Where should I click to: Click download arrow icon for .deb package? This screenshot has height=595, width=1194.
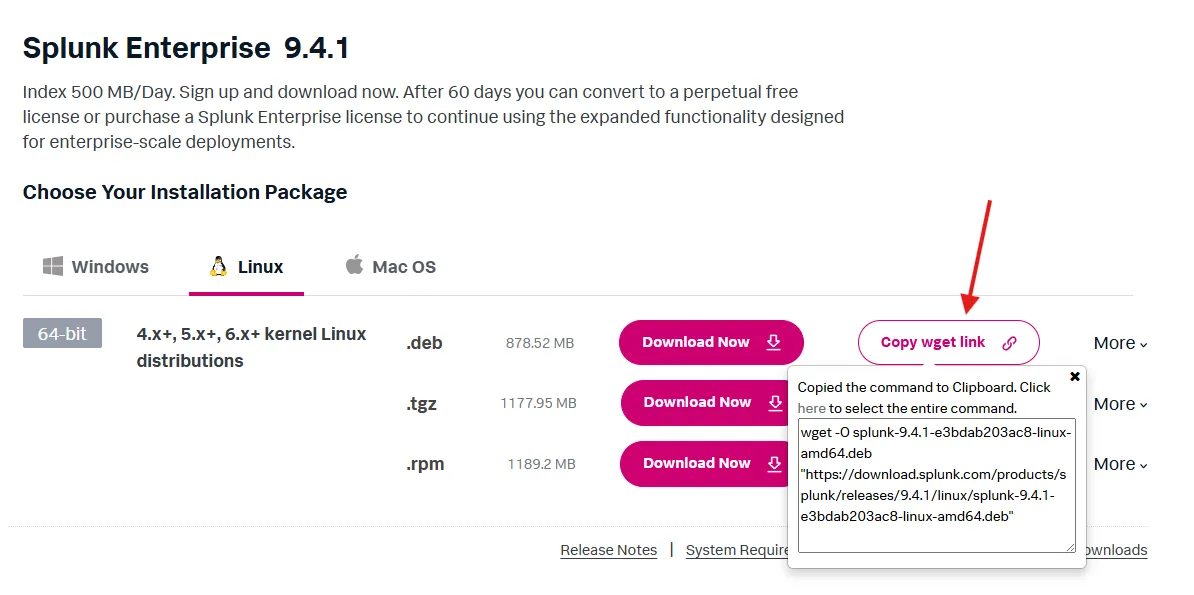tap(773, 342)
